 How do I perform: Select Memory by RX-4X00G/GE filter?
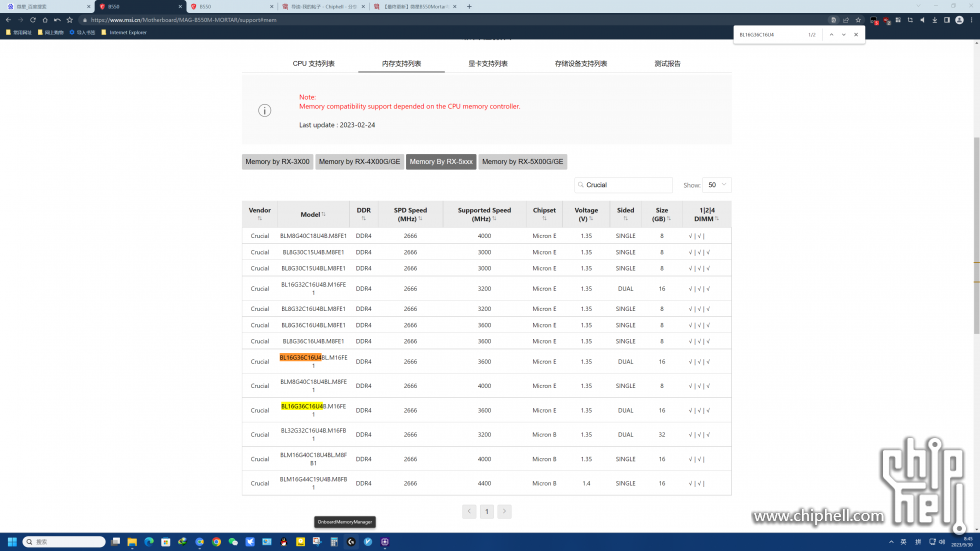[359, 162]
